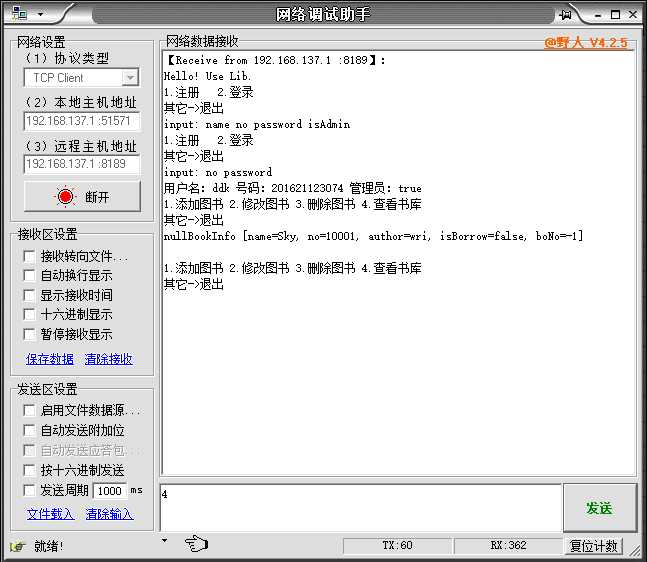Click the 清除接收 link
This screenshot has width=647, height=562.
tap(109, 359)
